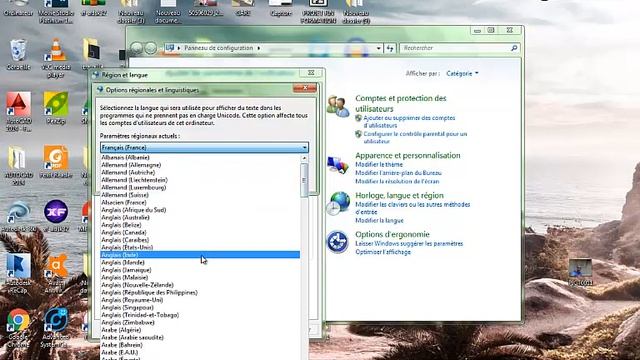Image resolution: width=640 pixels, height=360 pixels.
Task: Click shield icon beside Configurer le contrôle parental
Action: tap(358, 134)
